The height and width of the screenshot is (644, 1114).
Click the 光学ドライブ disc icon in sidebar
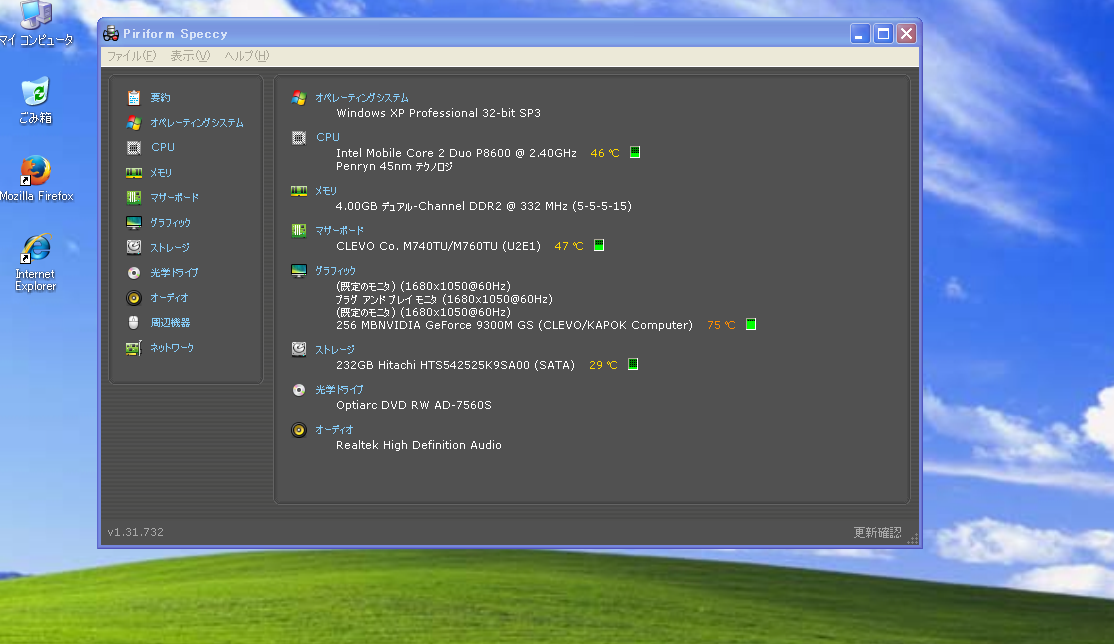point(134,273)
